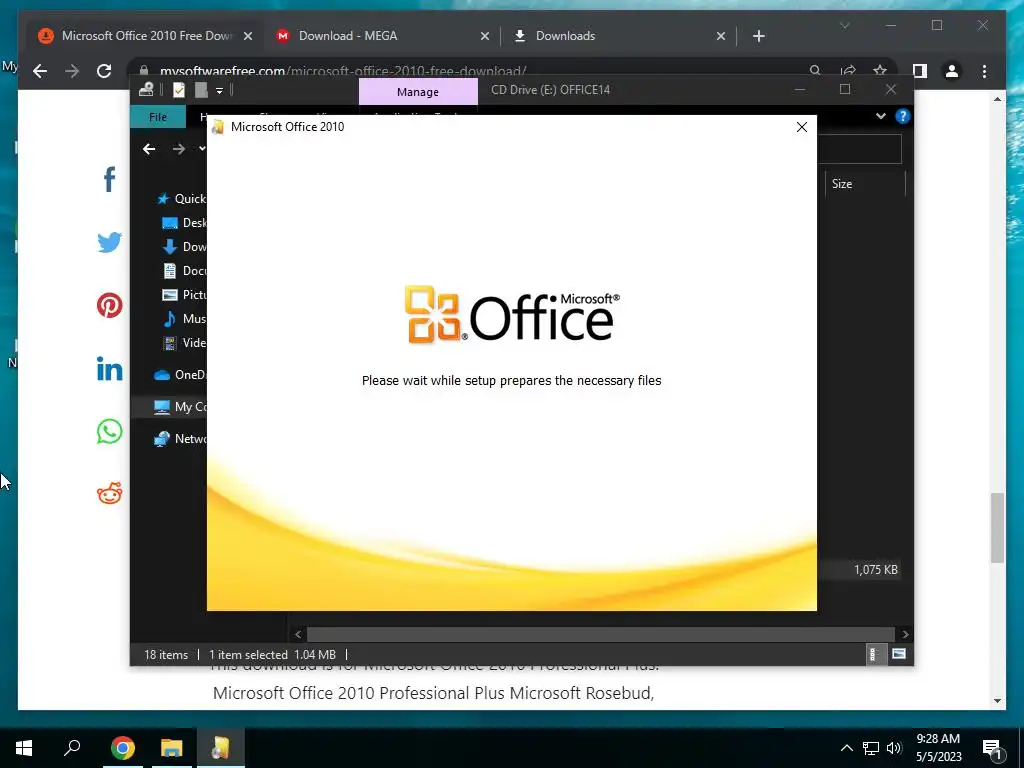Viewport: 1024px width, 768px height.
Task: Share page via Twitter icon
Action: pyautogui.click(x=110, y=242)
